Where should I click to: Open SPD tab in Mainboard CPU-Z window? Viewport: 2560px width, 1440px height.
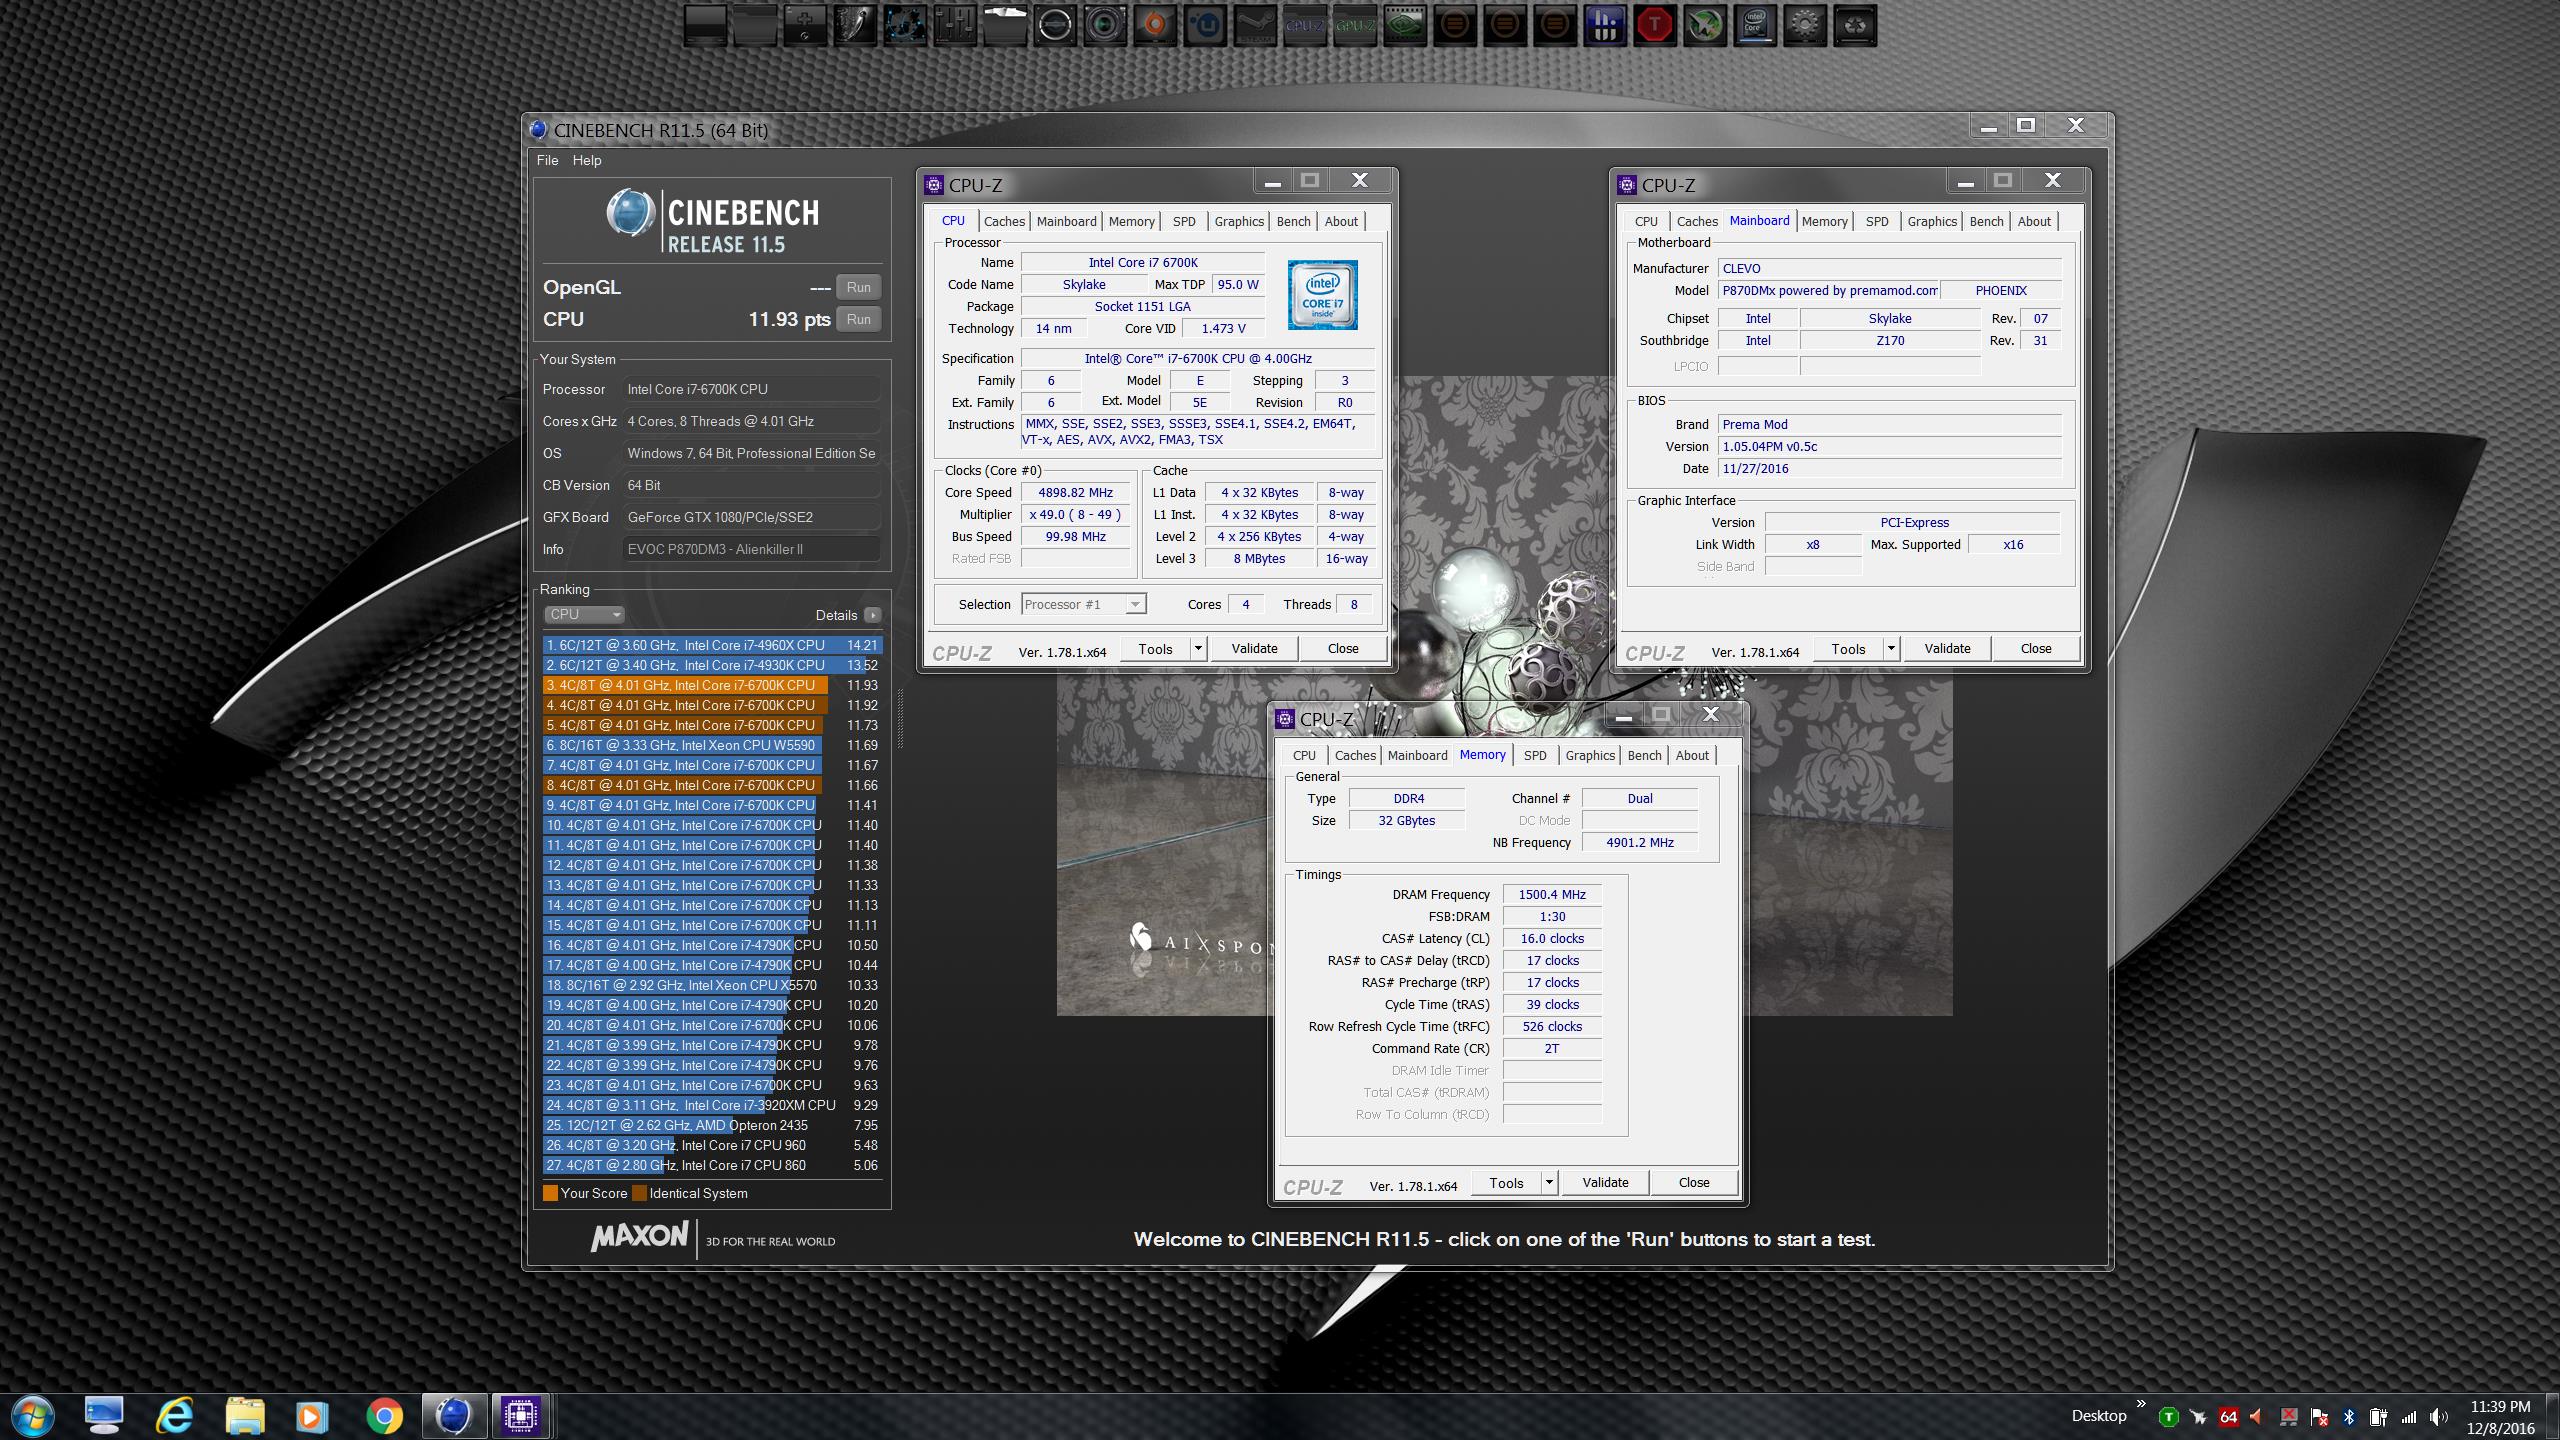1877,221
